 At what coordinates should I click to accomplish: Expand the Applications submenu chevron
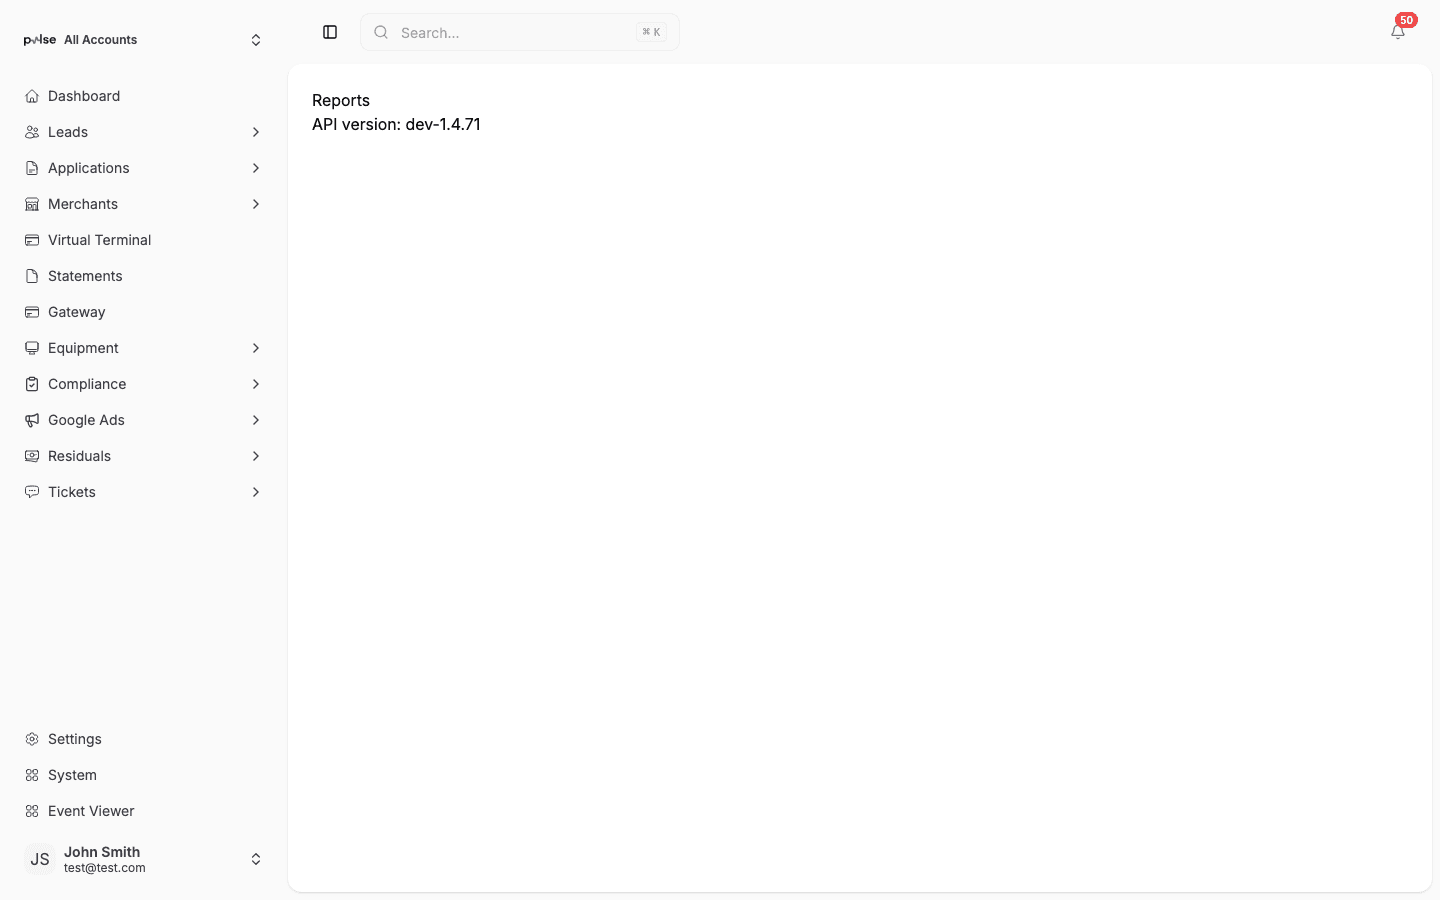[x=256, y=168]
